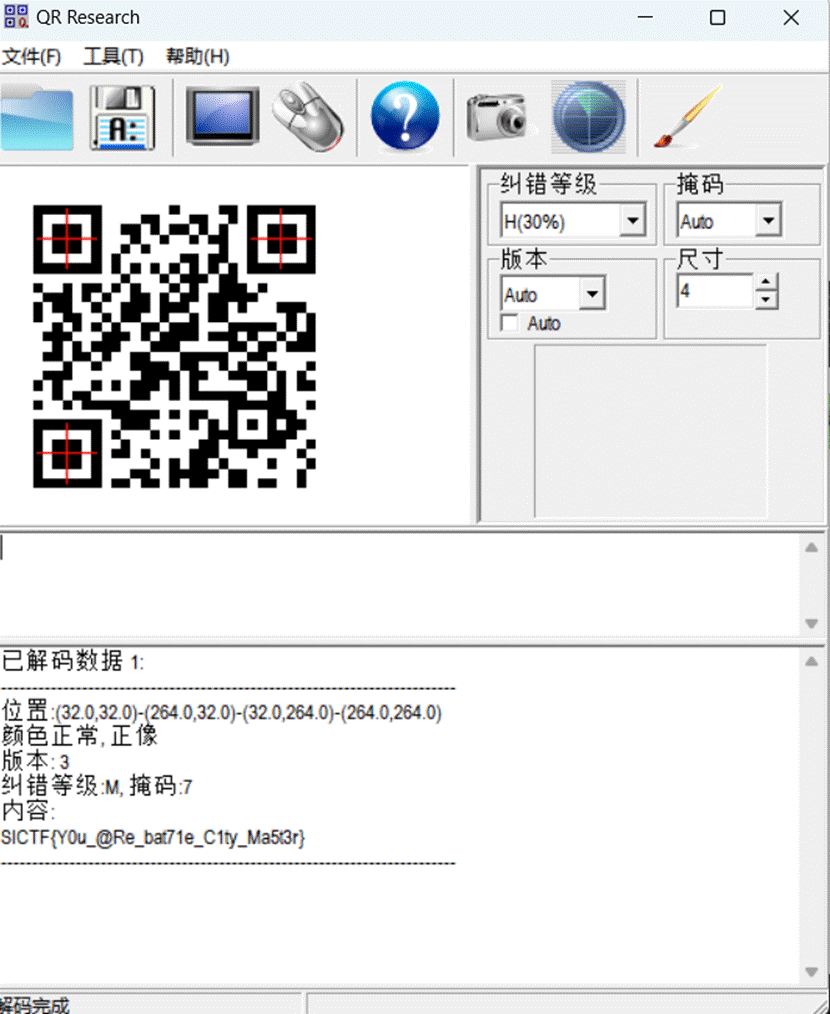This screenshot has width=830, height=1014.
Task: Select the paintbrush tool icon
Action: click(688, 116)
